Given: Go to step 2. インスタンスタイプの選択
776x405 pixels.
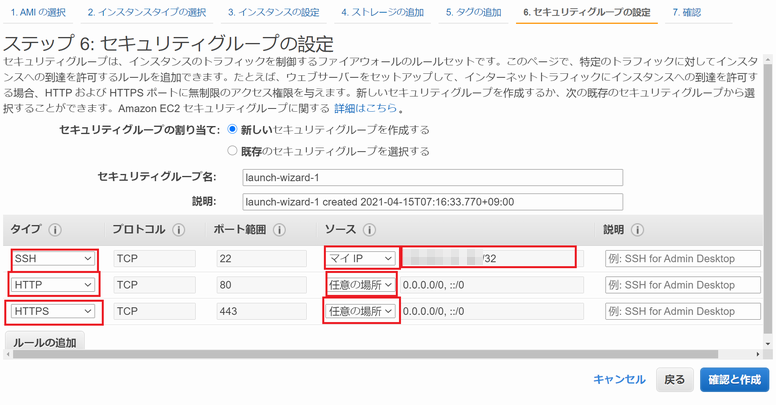Looking at the screenshot, I should coord(146,12).
